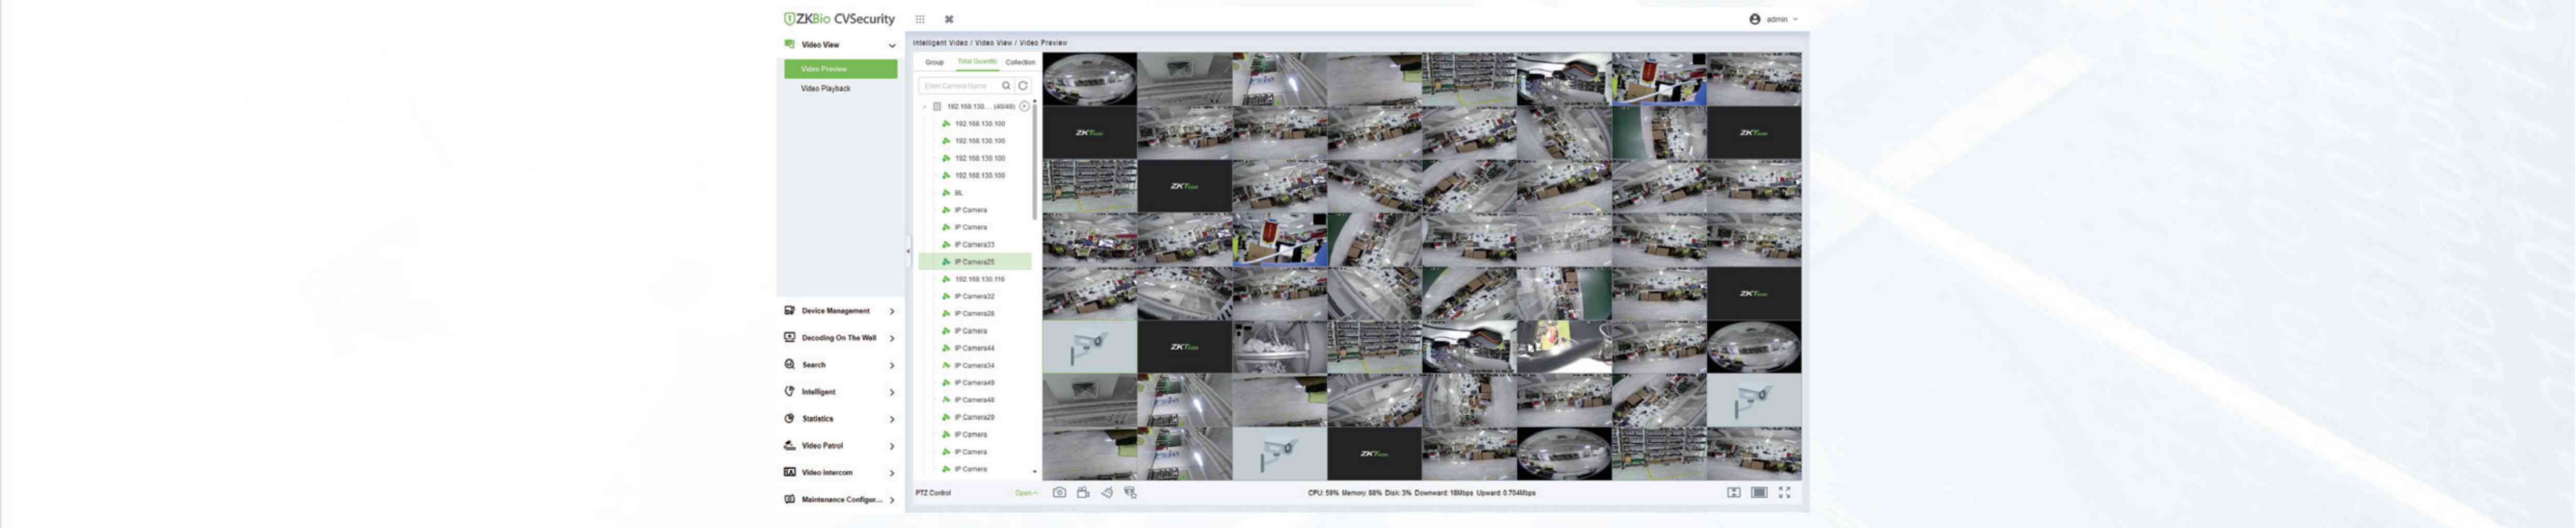Play all cameras of 192.168.130 device node
Image resolution: width=2576 pixels, height=528 pixels.
(1024, 106)
